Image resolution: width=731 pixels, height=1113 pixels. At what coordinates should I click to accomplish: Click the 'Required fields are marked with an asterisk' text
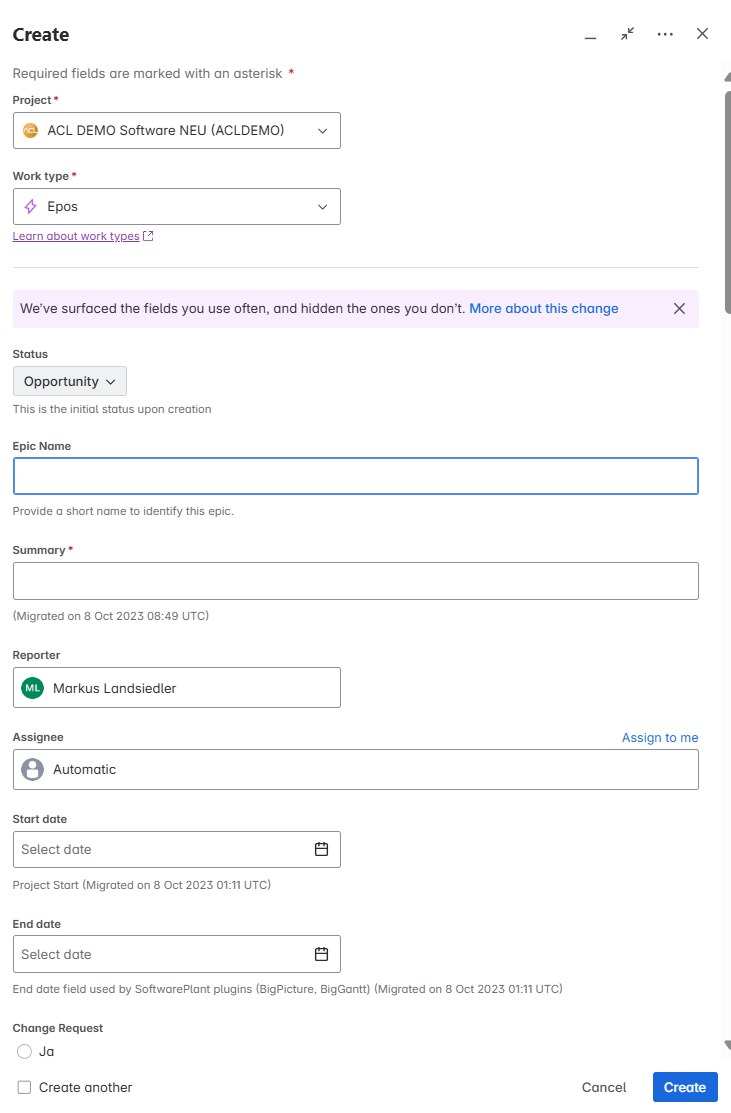[x=148, y=74]
